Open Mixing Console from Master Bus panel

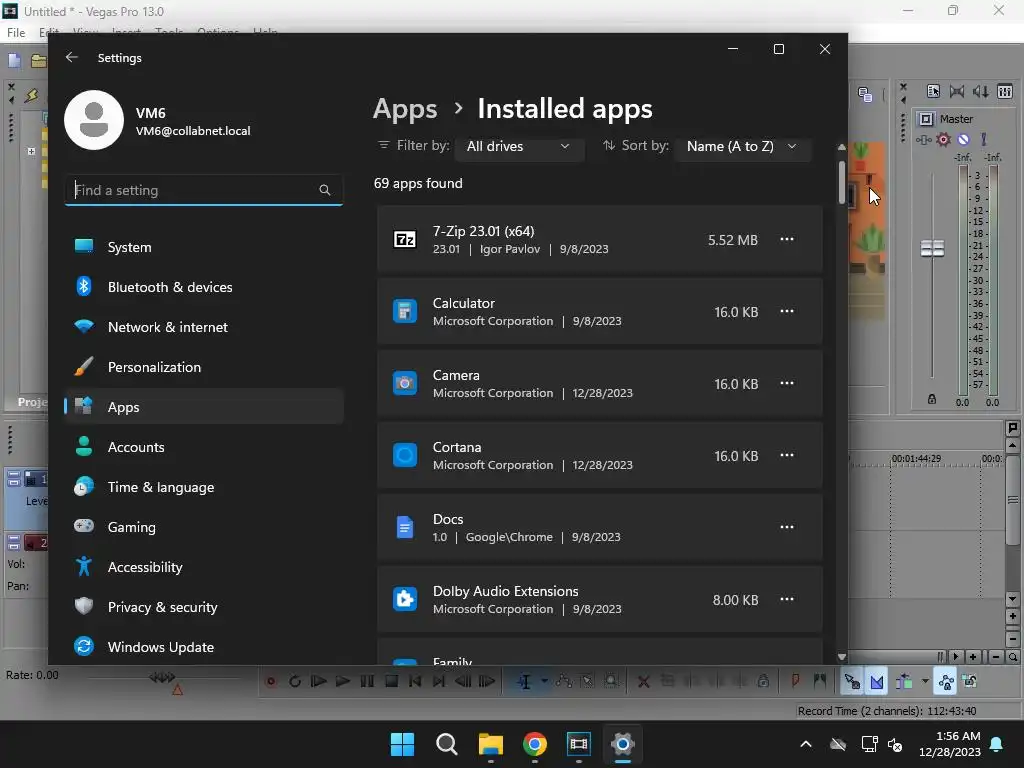[x=1005, y=91]
